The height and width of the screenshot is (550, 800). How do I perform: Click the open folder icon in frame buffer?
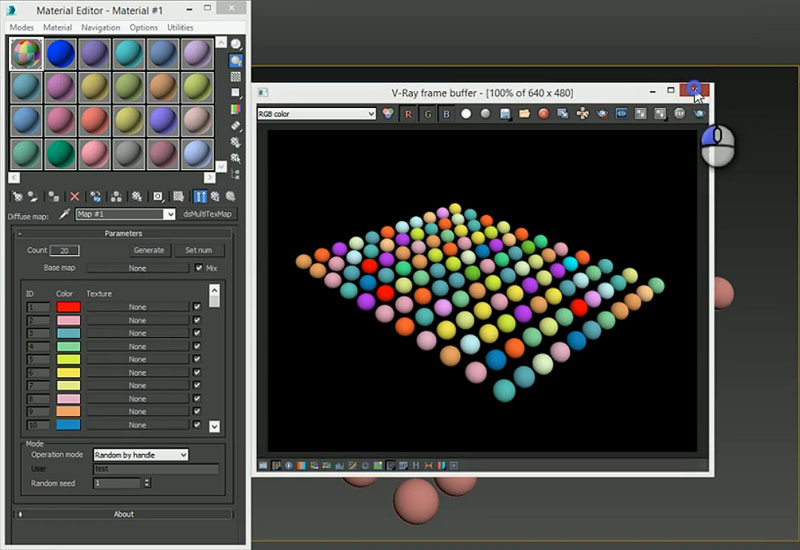tap(525, 114)
